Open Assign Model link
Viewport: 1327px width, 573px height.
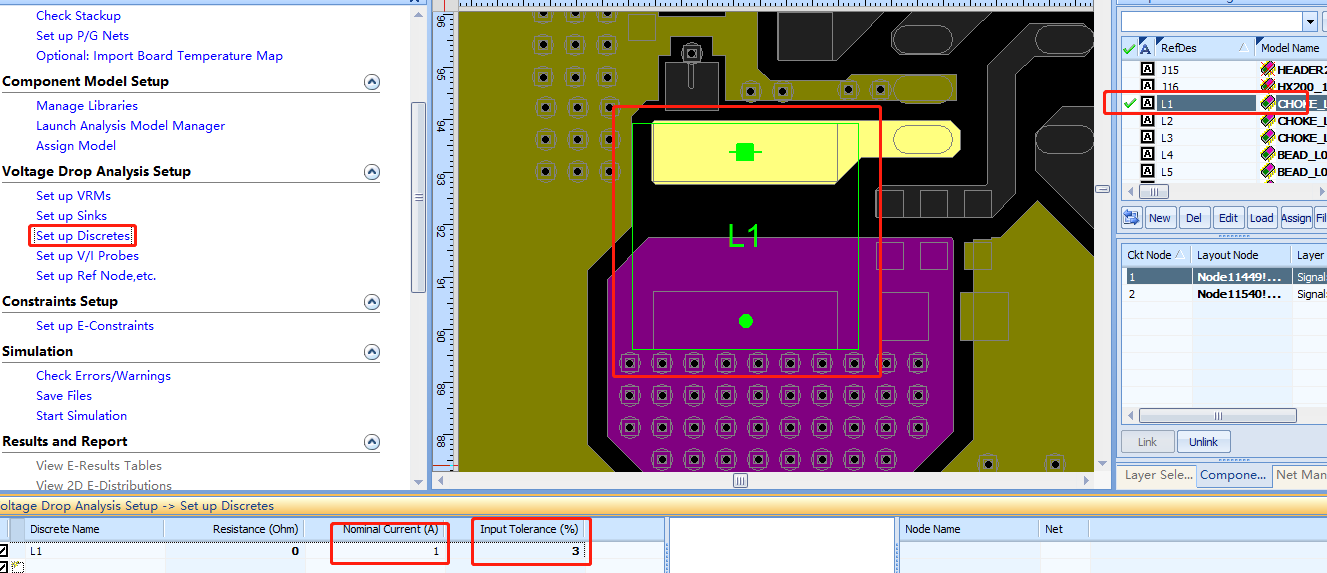click(76, 146)
